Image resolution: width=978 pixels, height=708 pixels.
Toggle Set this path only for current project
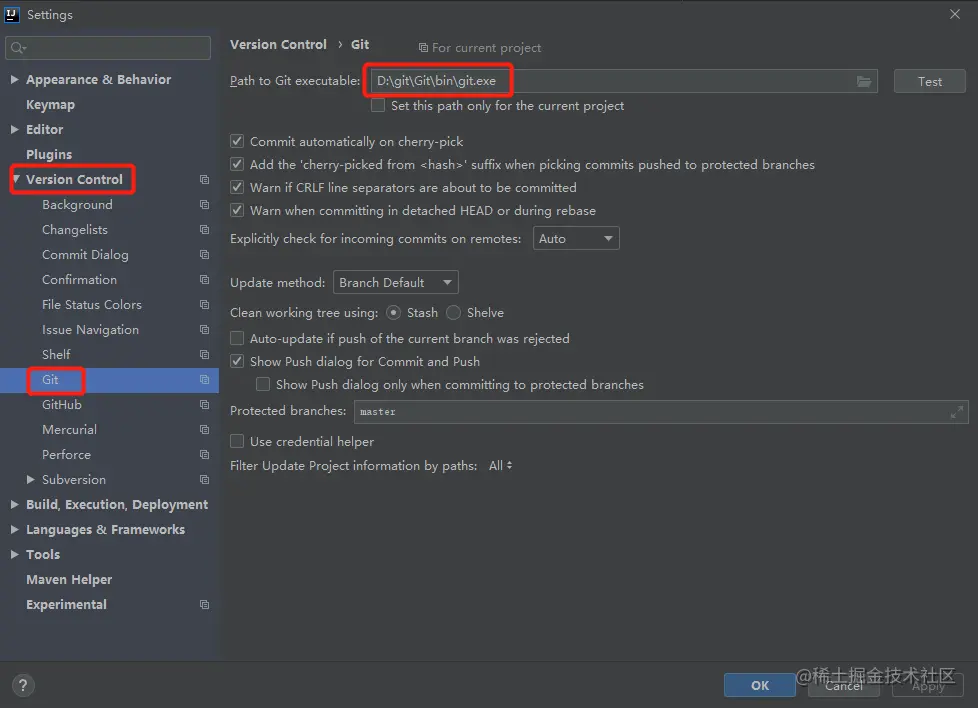pyautogui.click(x=378, y=105)
